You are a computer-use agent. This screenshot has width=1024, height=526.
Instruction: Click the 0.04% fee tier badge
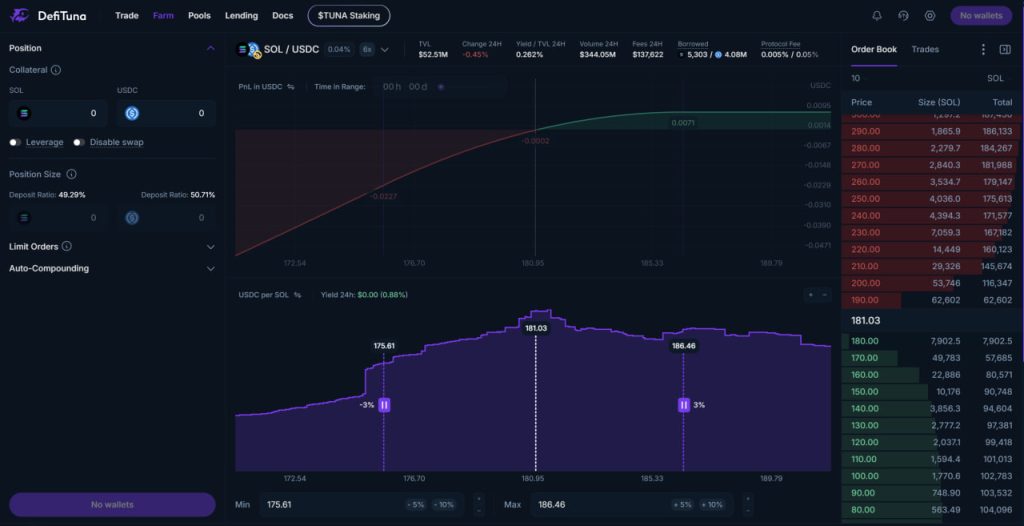(339, 50)
